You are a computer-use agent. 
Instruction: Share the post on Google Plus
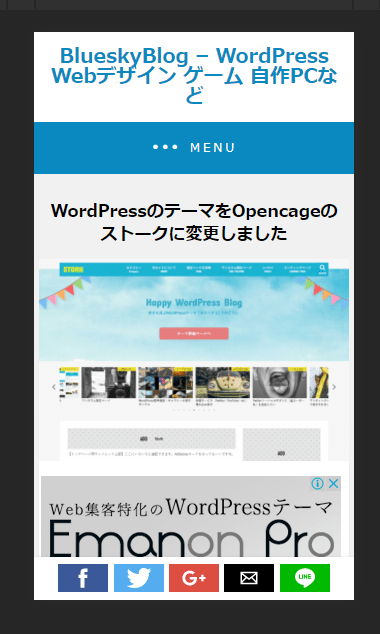[x=194, y=578]
